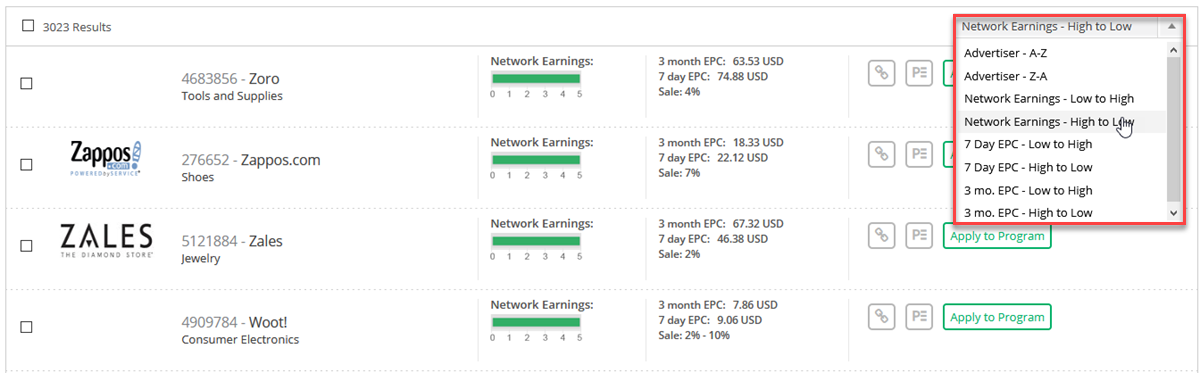Click the Zappos.com network earnings bar
This screenshot has width=1200, height=373.
click(536, 159)
